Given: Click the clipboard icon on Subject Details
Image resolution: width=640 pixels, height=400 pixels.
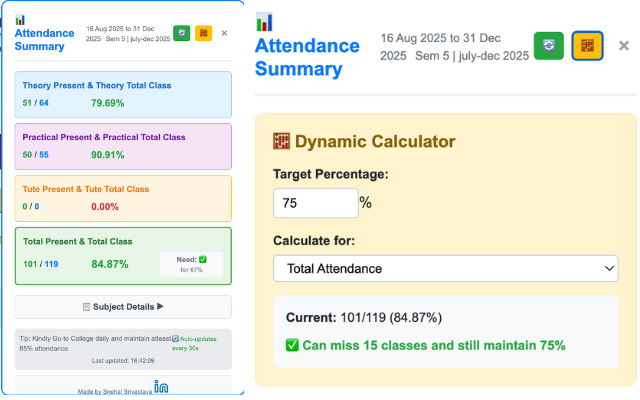Looking at the screenshot, I should click(x=87, y=307).
